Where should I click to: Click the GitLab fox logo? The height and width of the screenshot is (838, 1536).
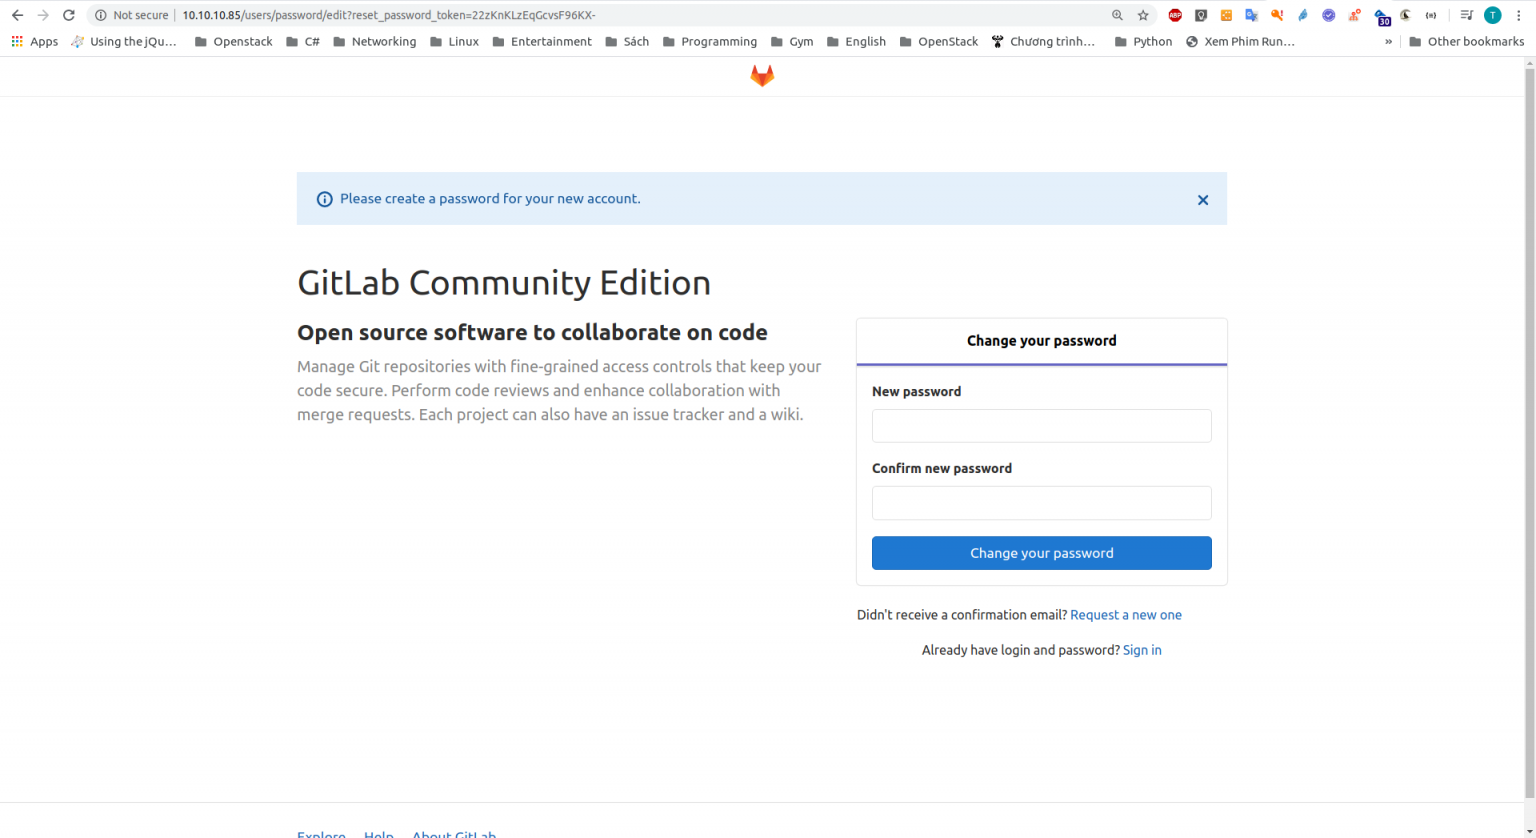tap(762, 76)
